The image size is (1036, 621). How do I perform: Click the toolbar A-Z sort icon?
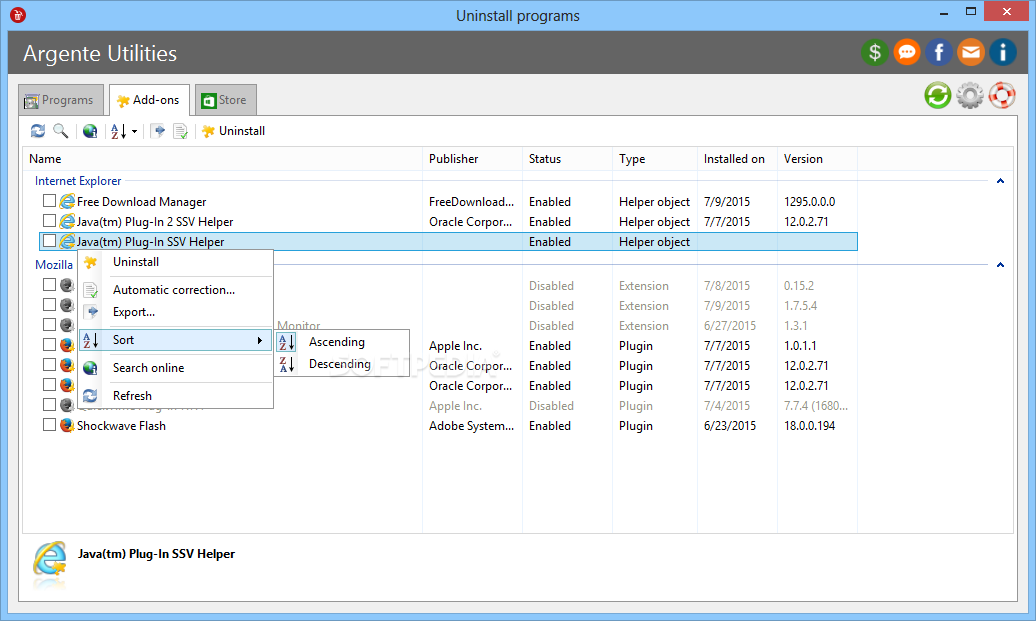click(x=118, y=131)
